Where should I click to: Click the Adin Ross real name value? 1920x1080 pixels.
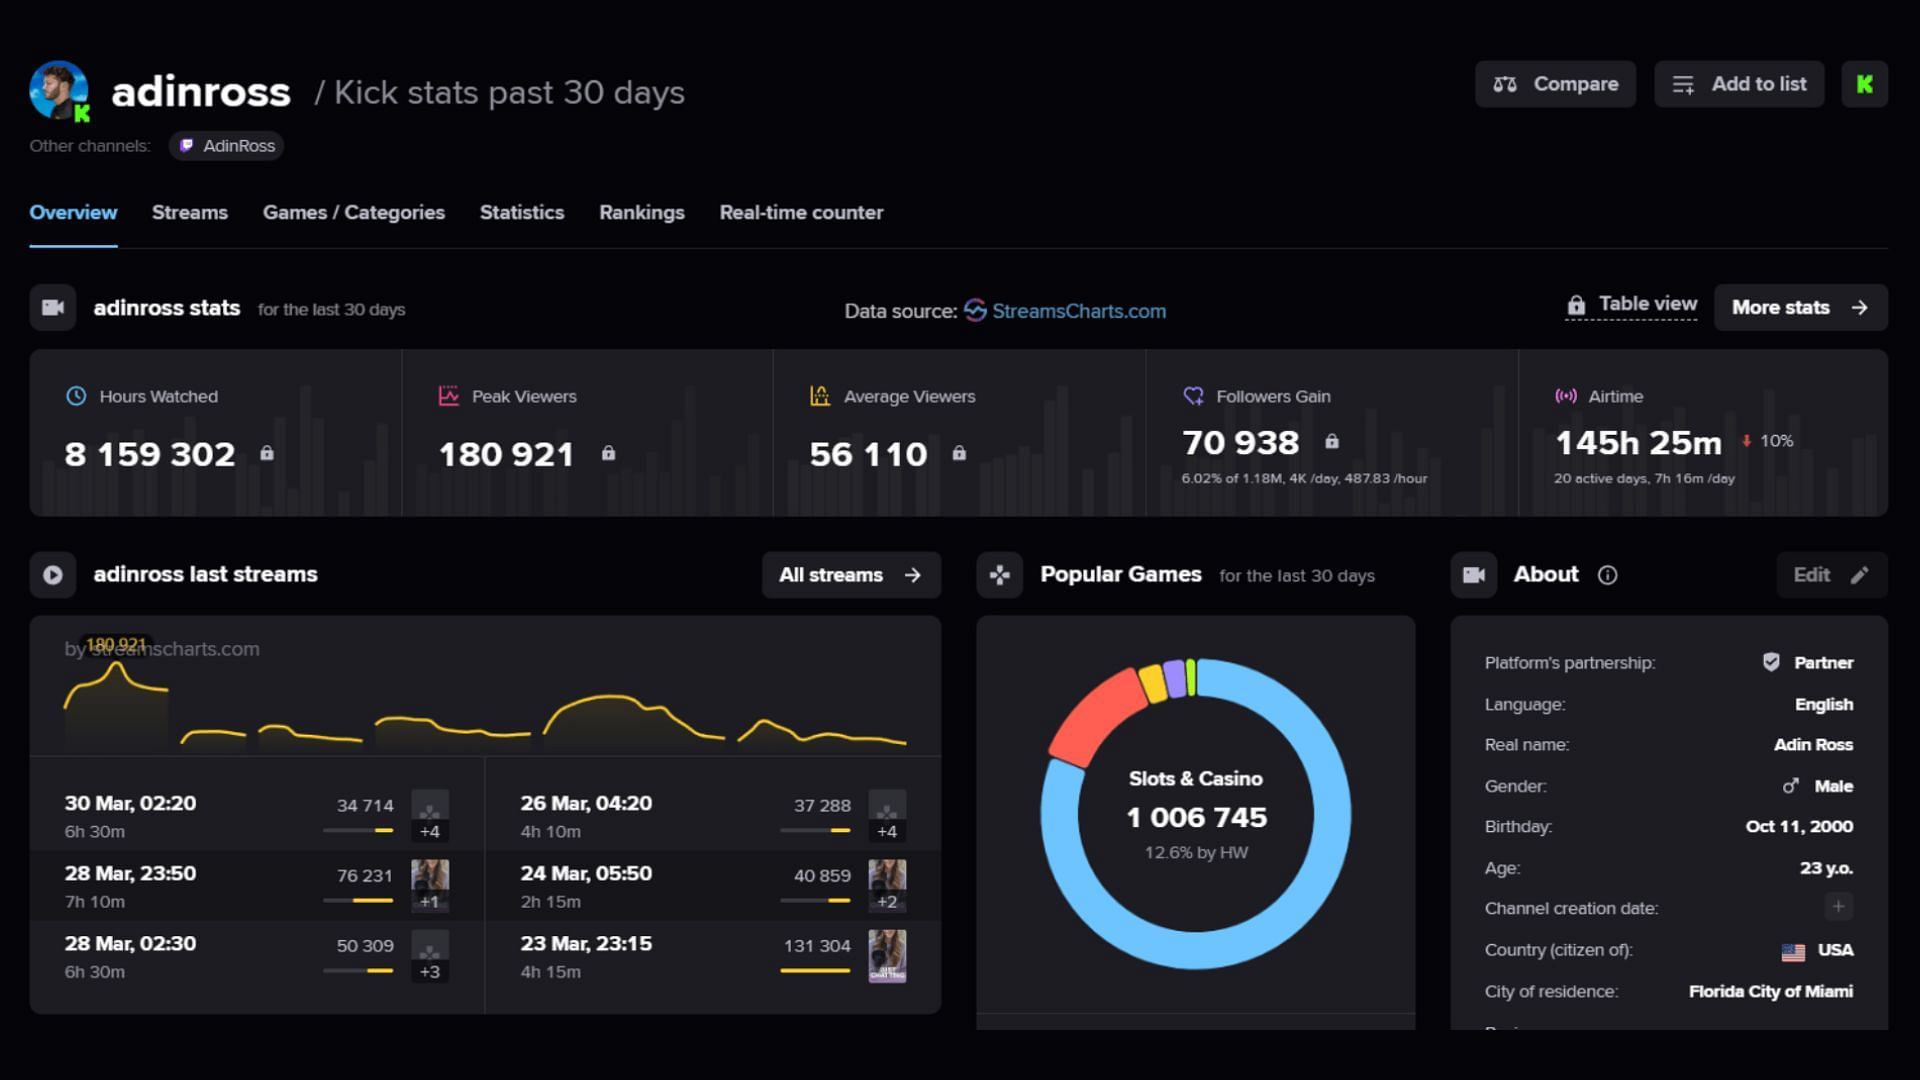[x=1813, y=745]
